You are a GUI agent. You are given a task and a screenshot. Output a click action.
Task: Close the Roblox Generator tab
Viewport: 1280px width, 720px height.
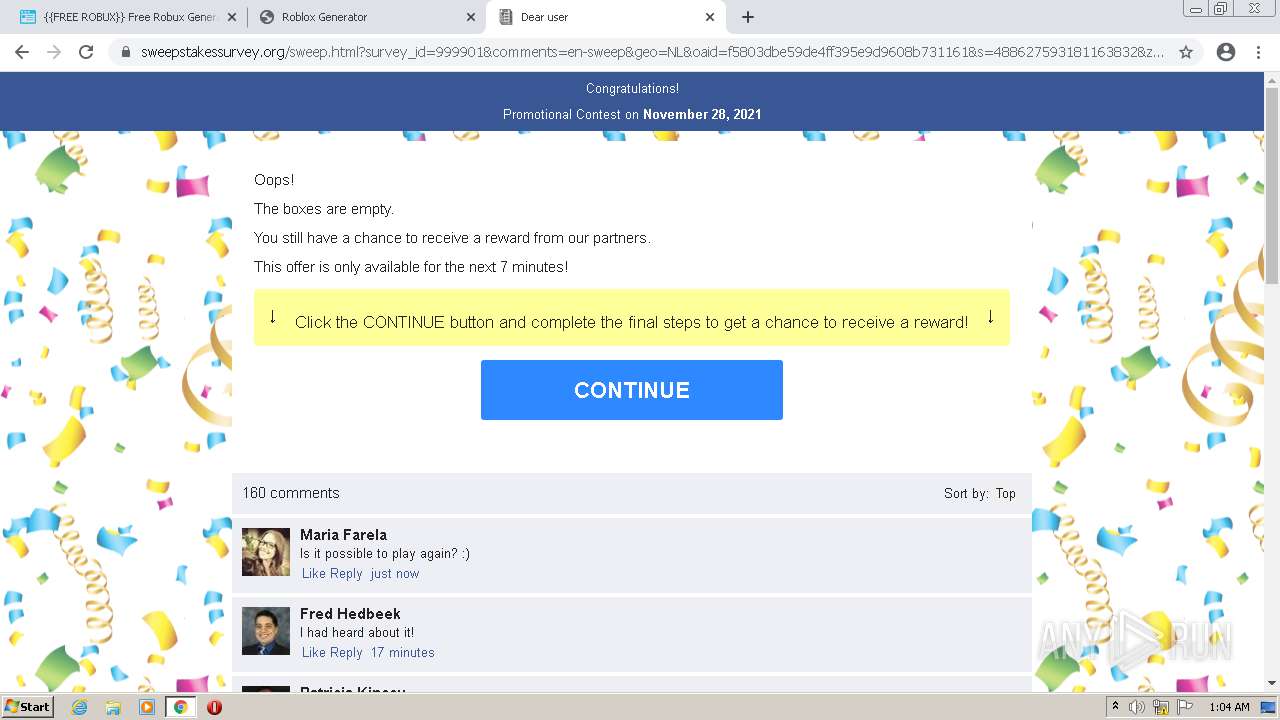[471, 17]
